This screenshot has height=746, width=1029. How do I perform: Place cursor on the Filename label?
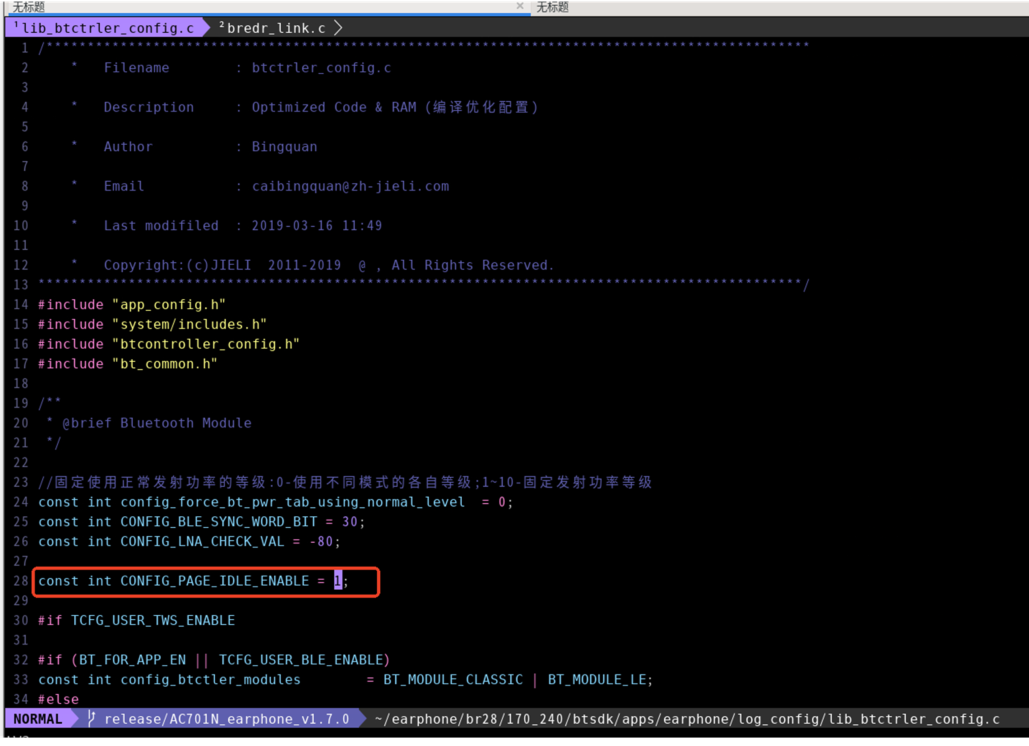coord(136,68)
